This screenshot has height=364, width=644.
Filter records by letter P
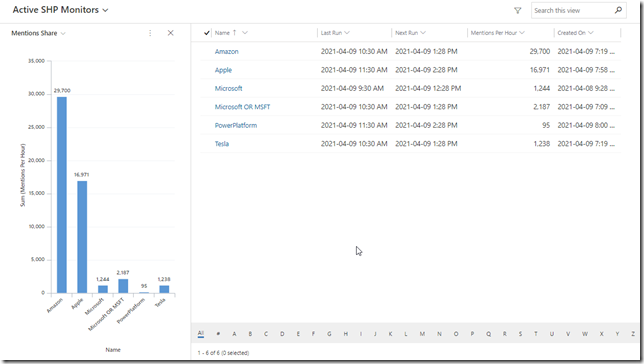coord(472,334)
